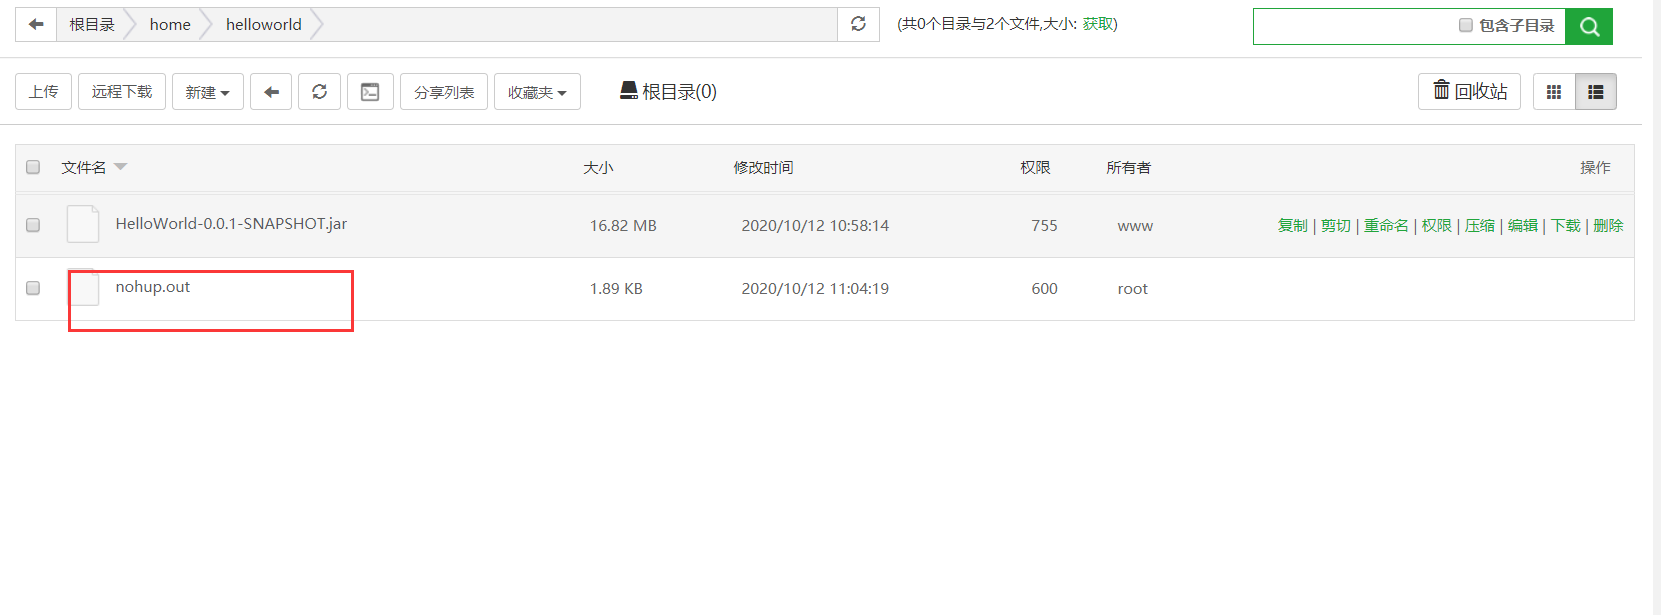Click the 600 permission value
1661x615 pixels.
(1044, 289)
